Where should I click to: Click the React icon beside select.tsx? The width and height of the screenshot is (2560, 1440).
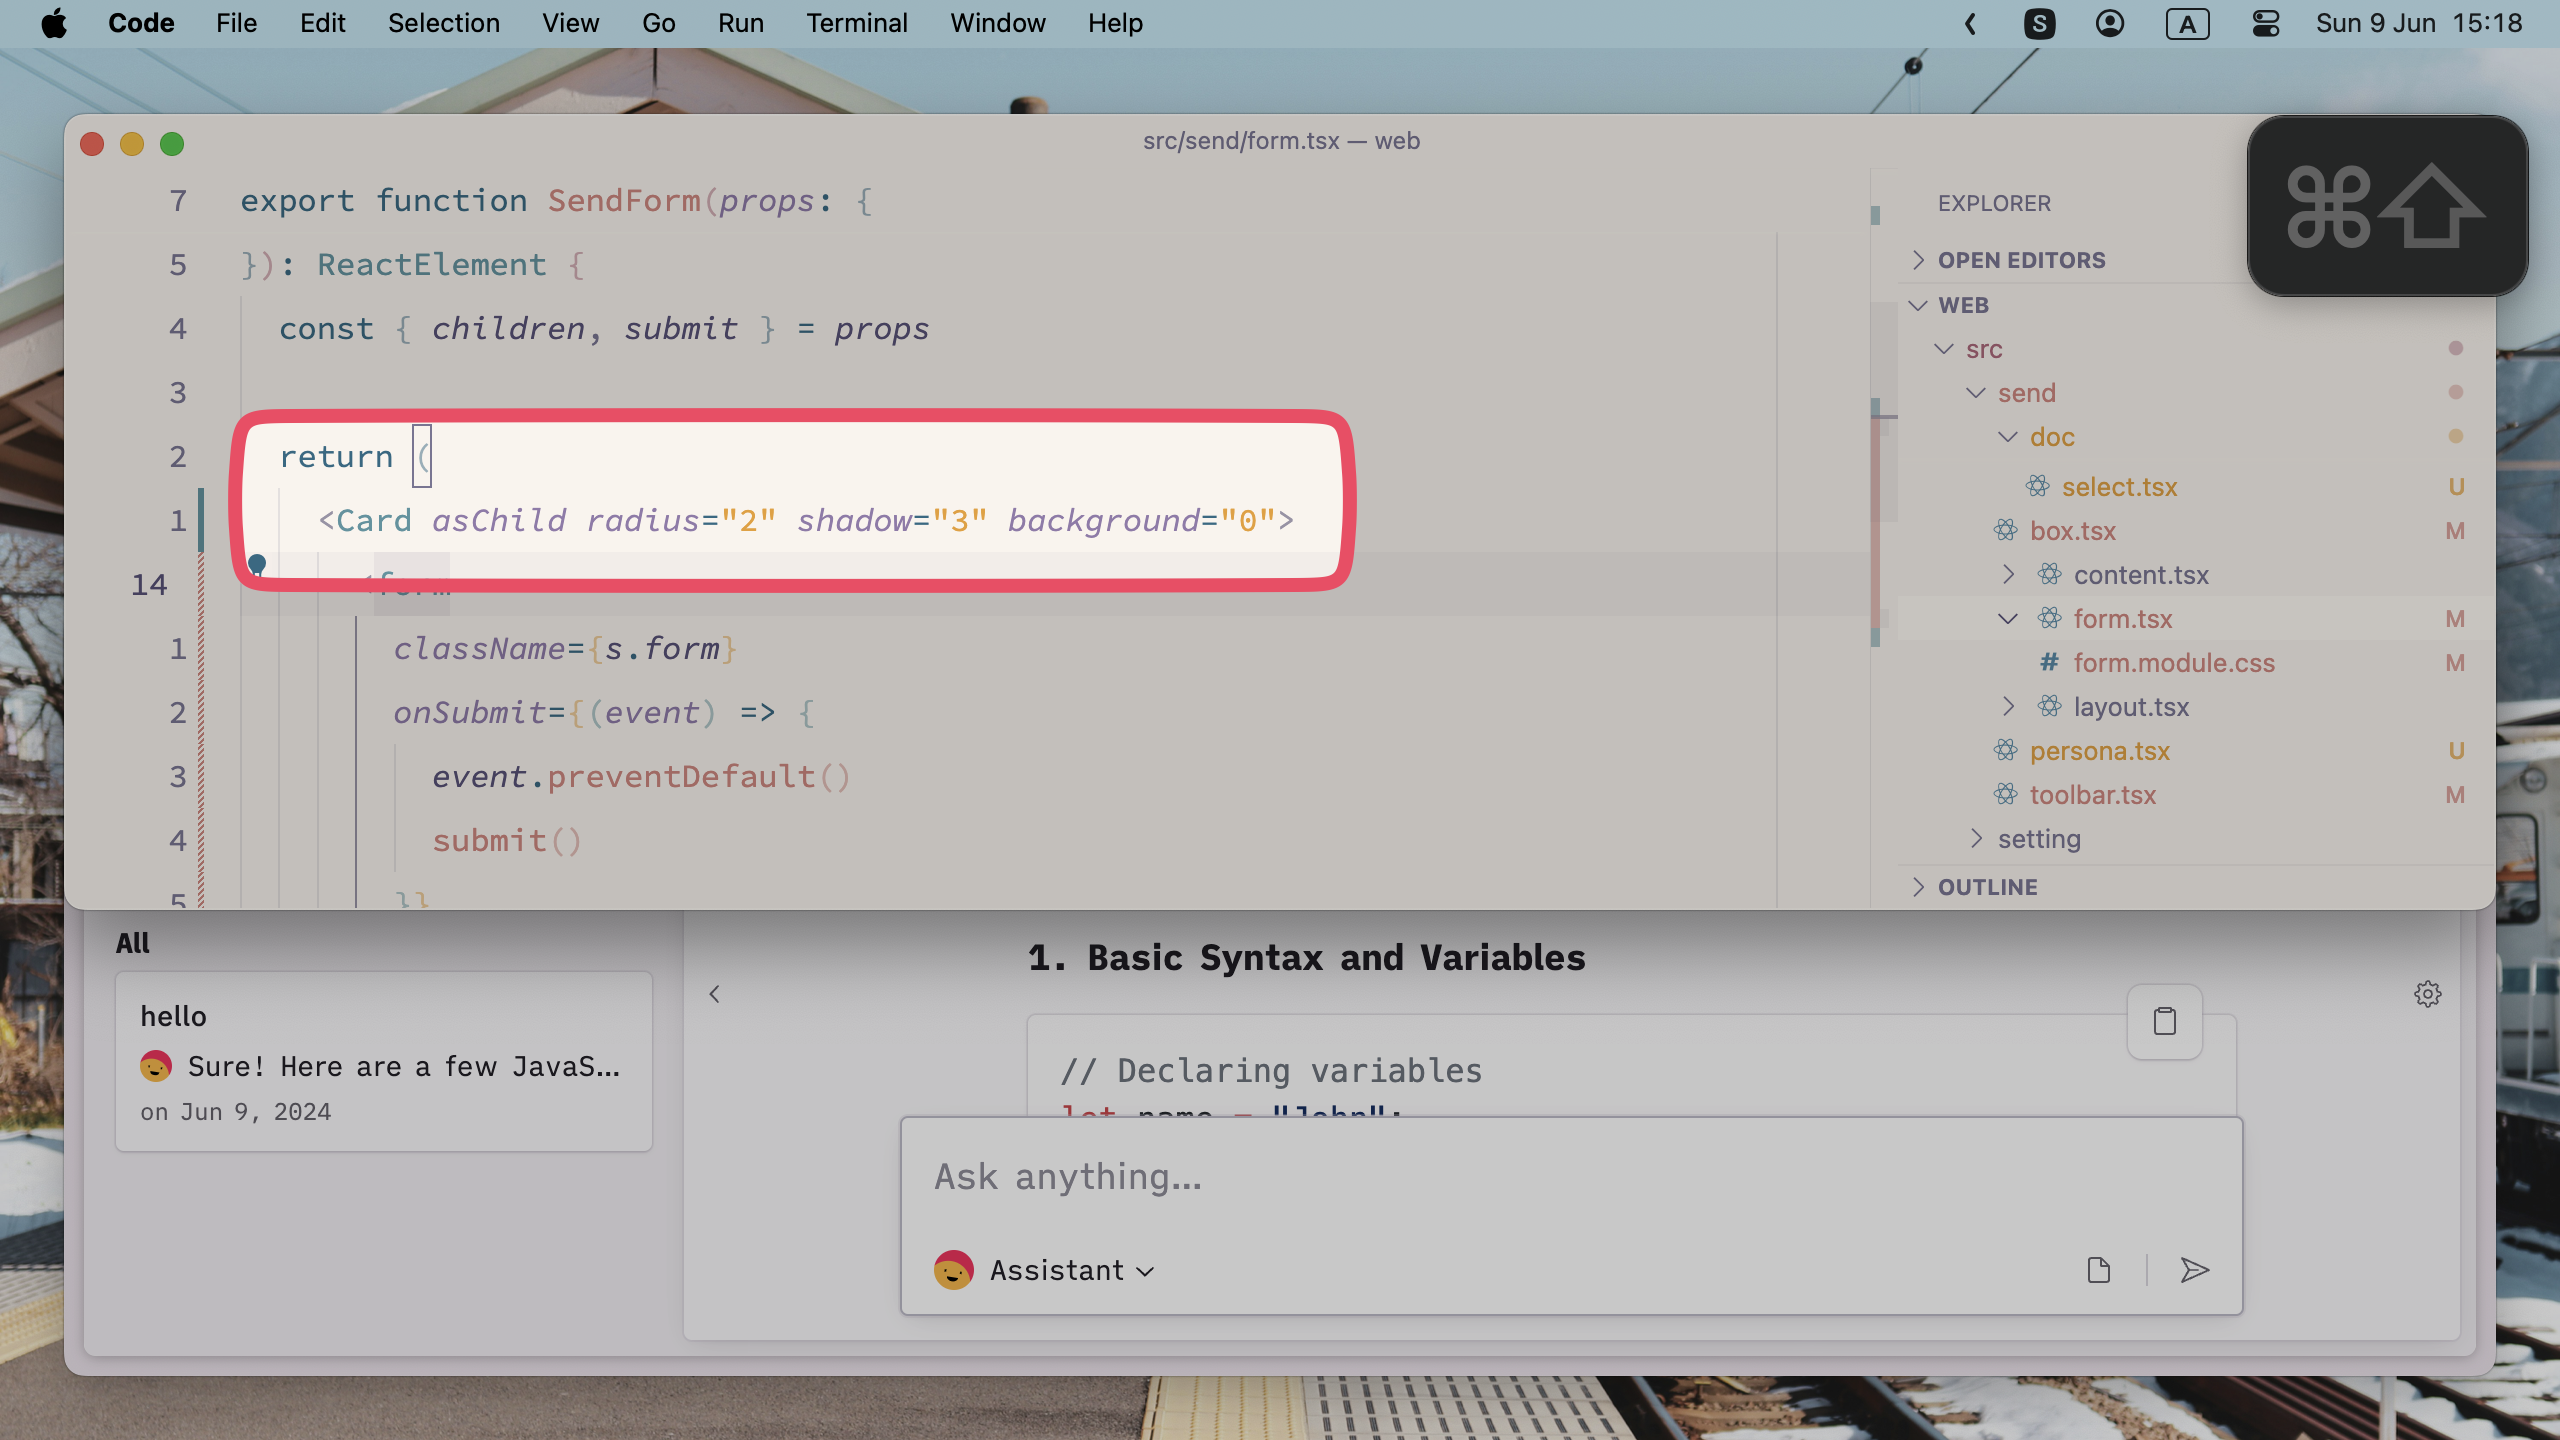coord(2037,486)
